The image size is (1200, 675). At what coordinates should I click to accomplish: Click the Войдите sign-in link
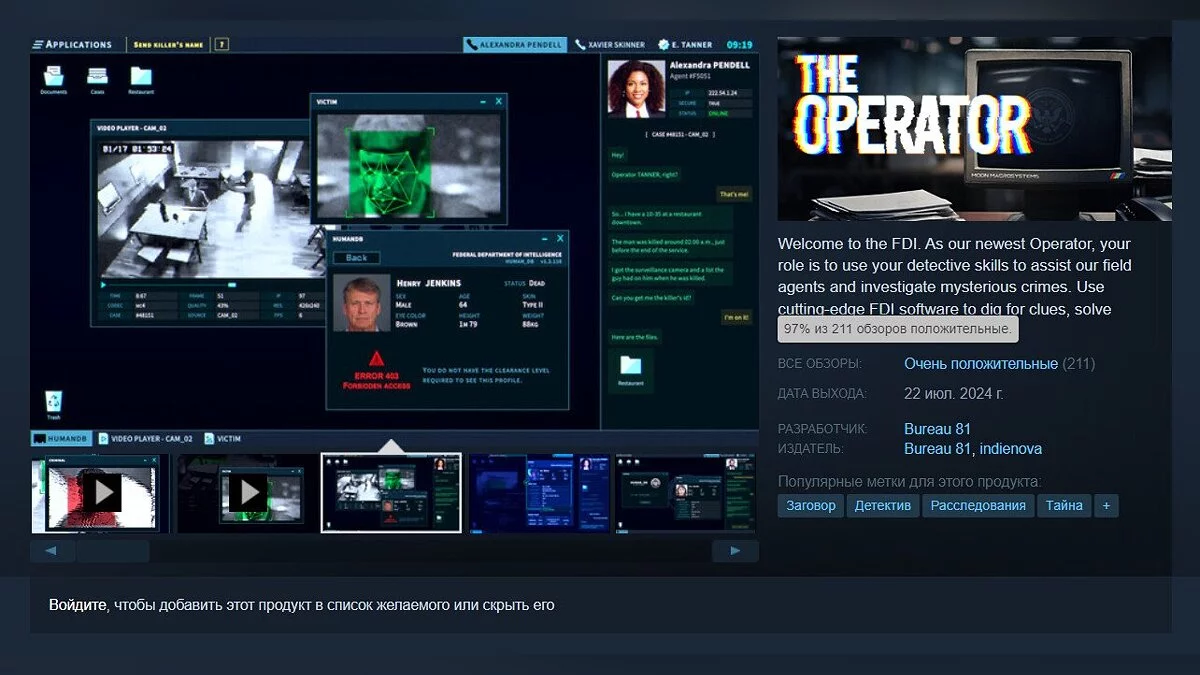[x=78, y=605]
